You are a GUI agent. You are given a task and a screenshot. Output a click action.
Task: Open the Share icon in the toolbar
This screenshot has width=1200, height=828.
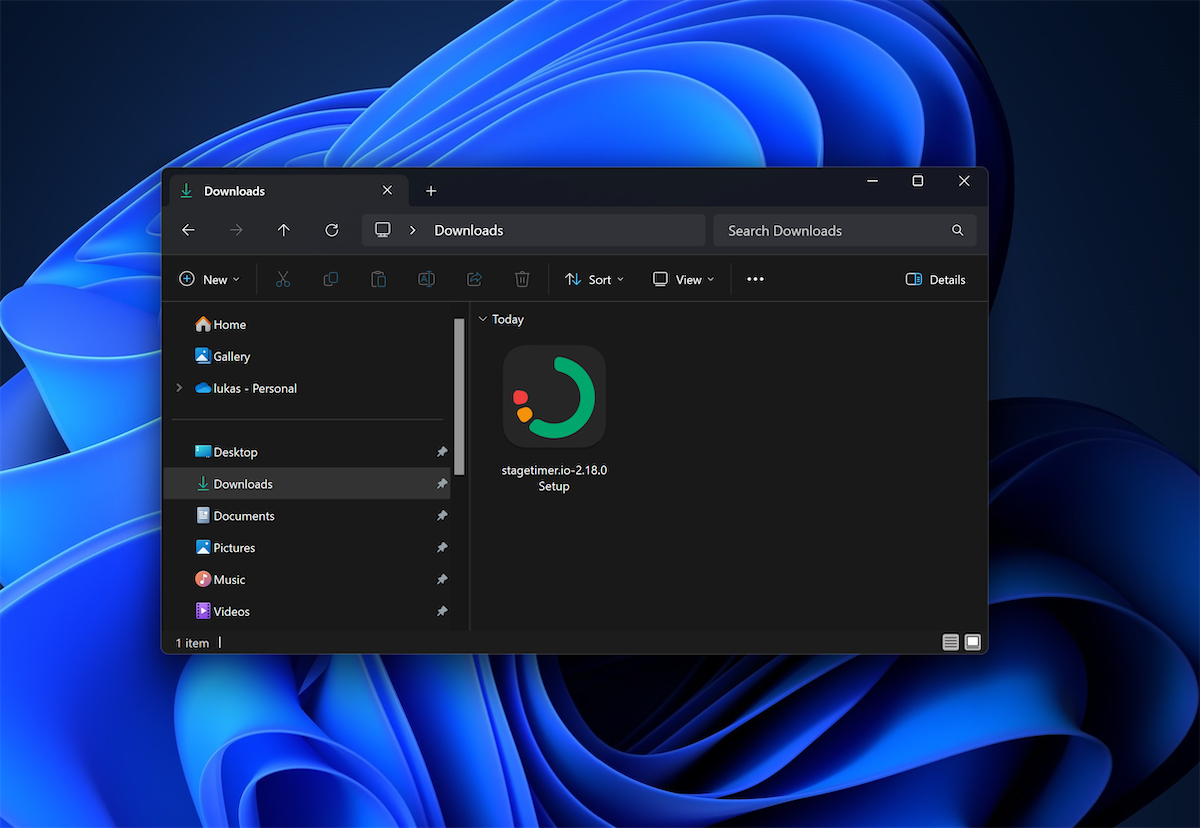pyautogui.click(x=474, y=279)
